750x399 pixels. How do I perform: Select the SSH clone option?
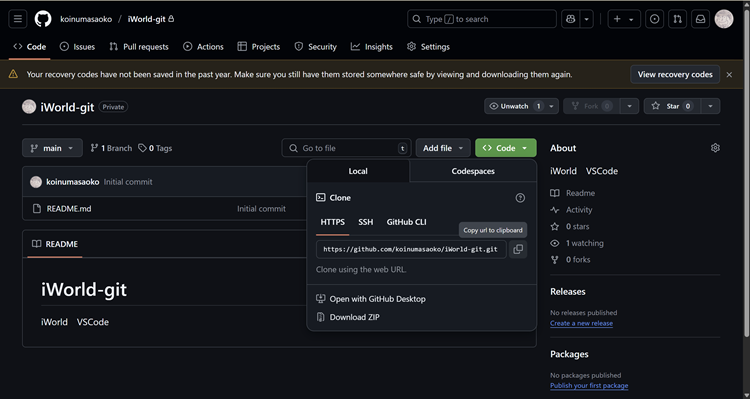pos(365,222)
